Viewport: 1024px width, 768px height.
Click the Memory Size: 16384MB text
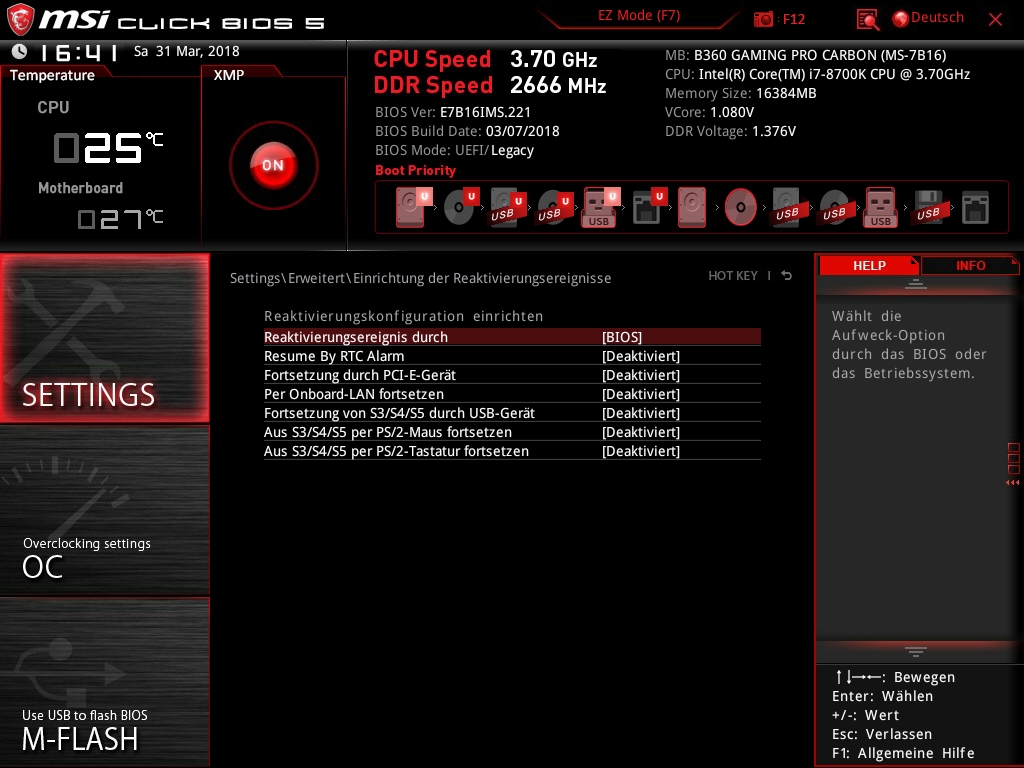point(741,93)
